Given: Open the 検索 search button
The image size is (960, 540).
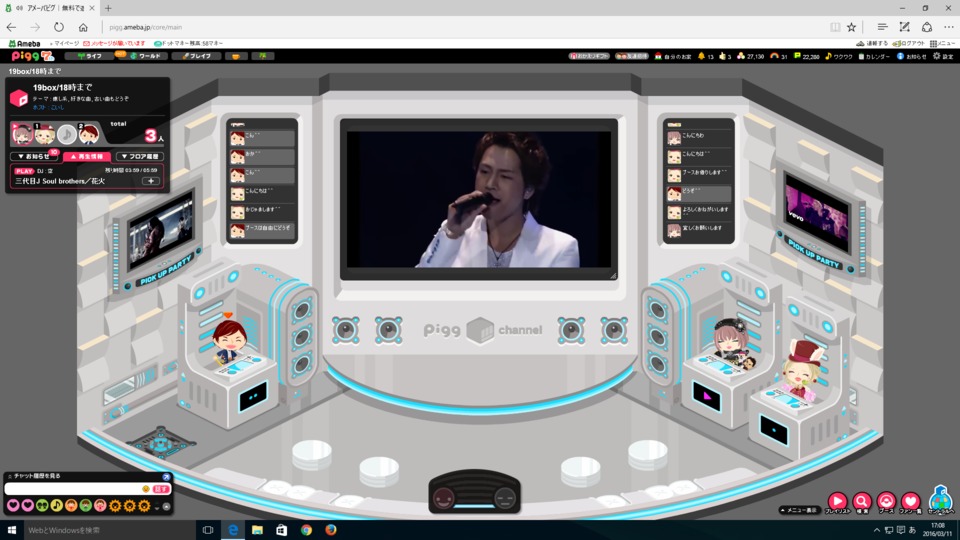Looking at the screenshot, I should click(862, 503).
